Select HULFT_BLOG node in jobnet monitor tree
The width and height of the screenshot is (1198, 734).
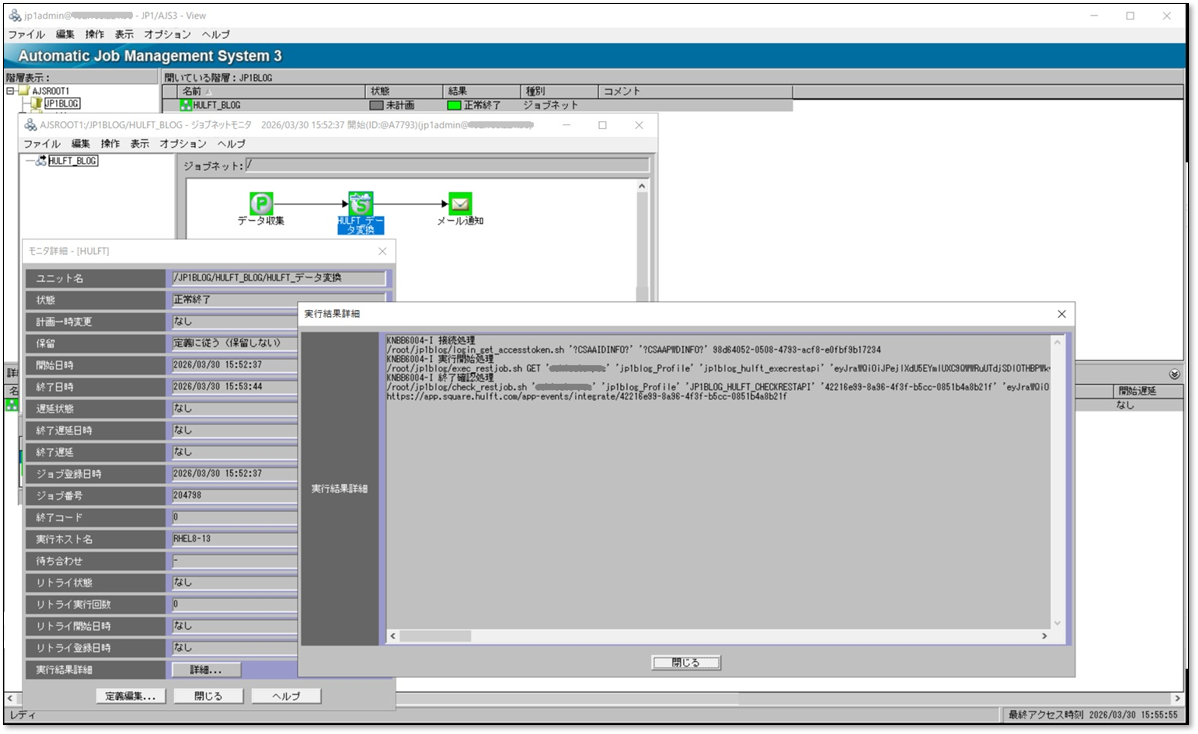click(x=73, y=161)
